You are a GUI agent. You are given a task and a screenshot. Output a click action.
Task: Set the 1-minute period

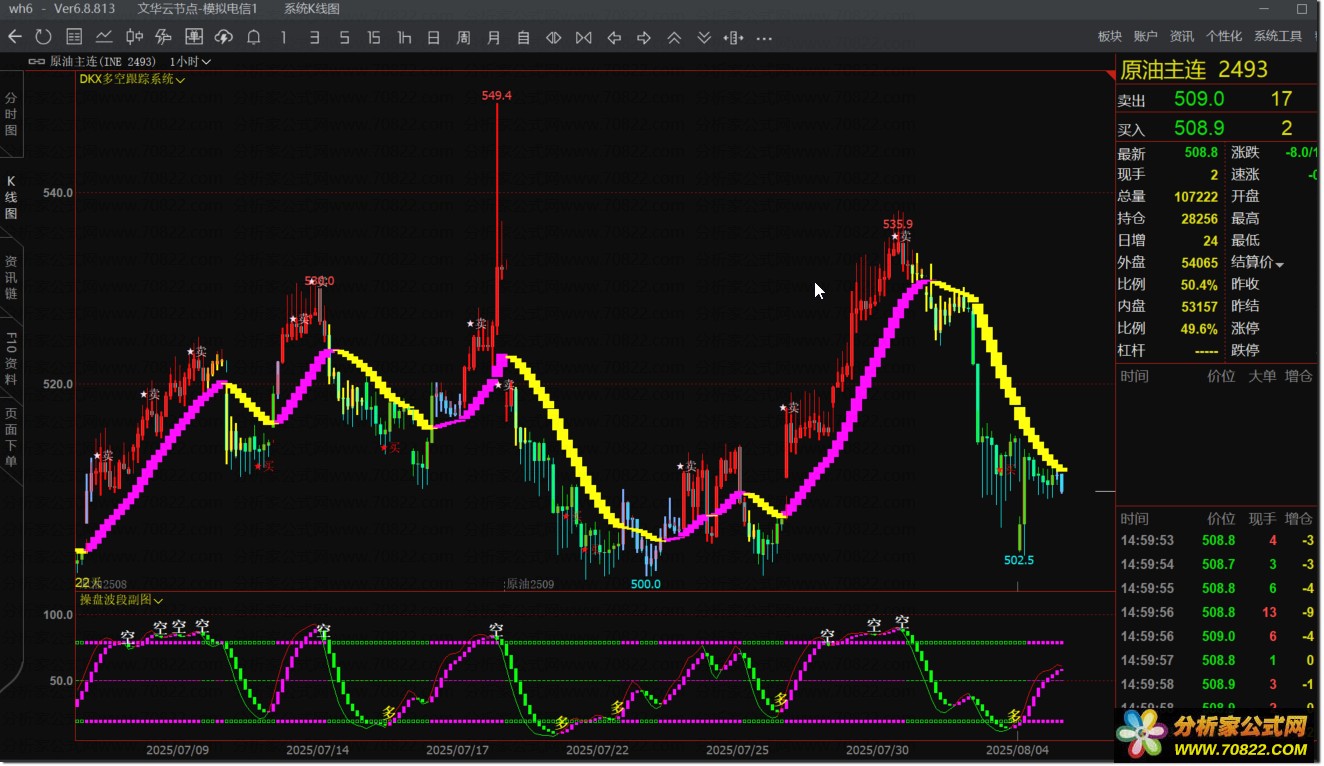[x=284, y=37]
